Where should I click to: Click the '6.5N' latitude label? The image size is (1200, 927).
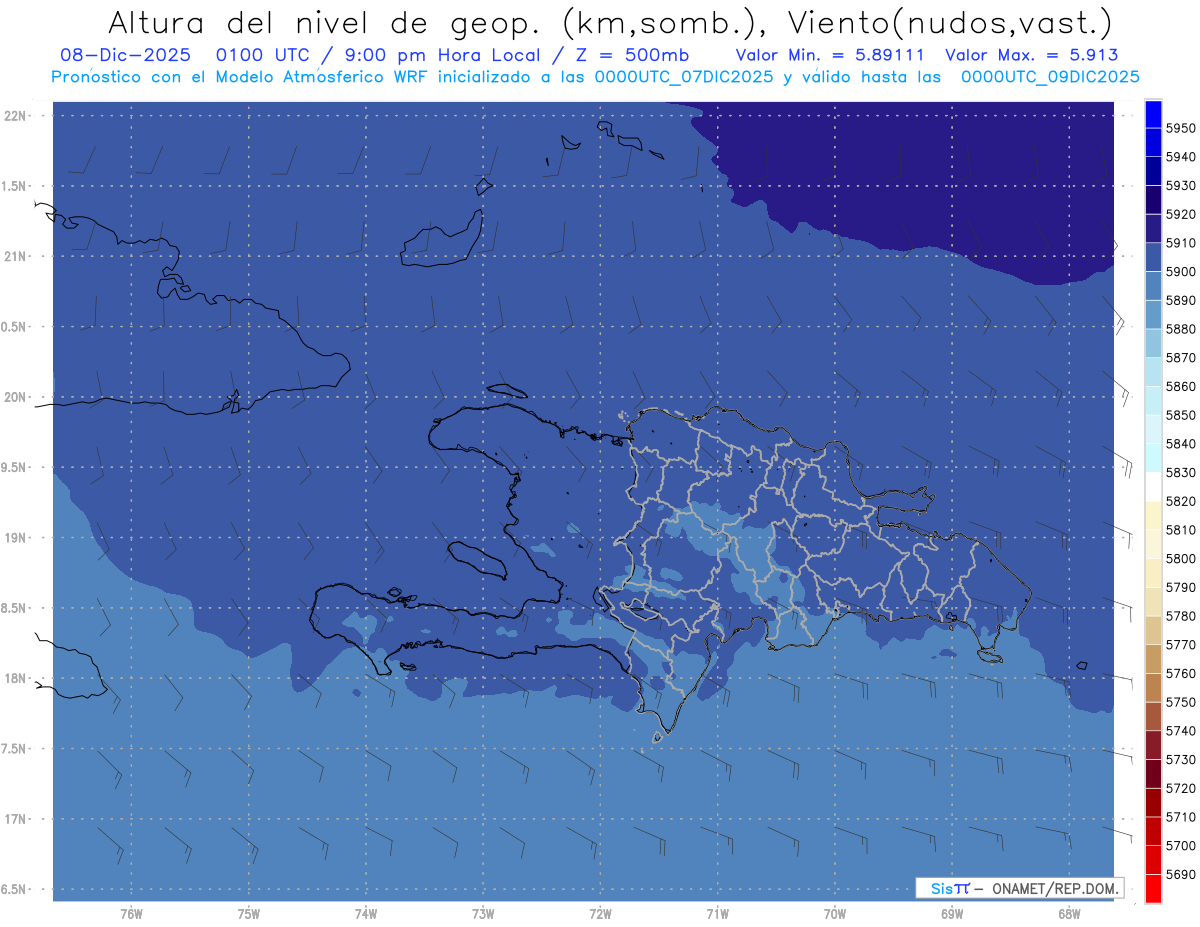coord(14,889)
